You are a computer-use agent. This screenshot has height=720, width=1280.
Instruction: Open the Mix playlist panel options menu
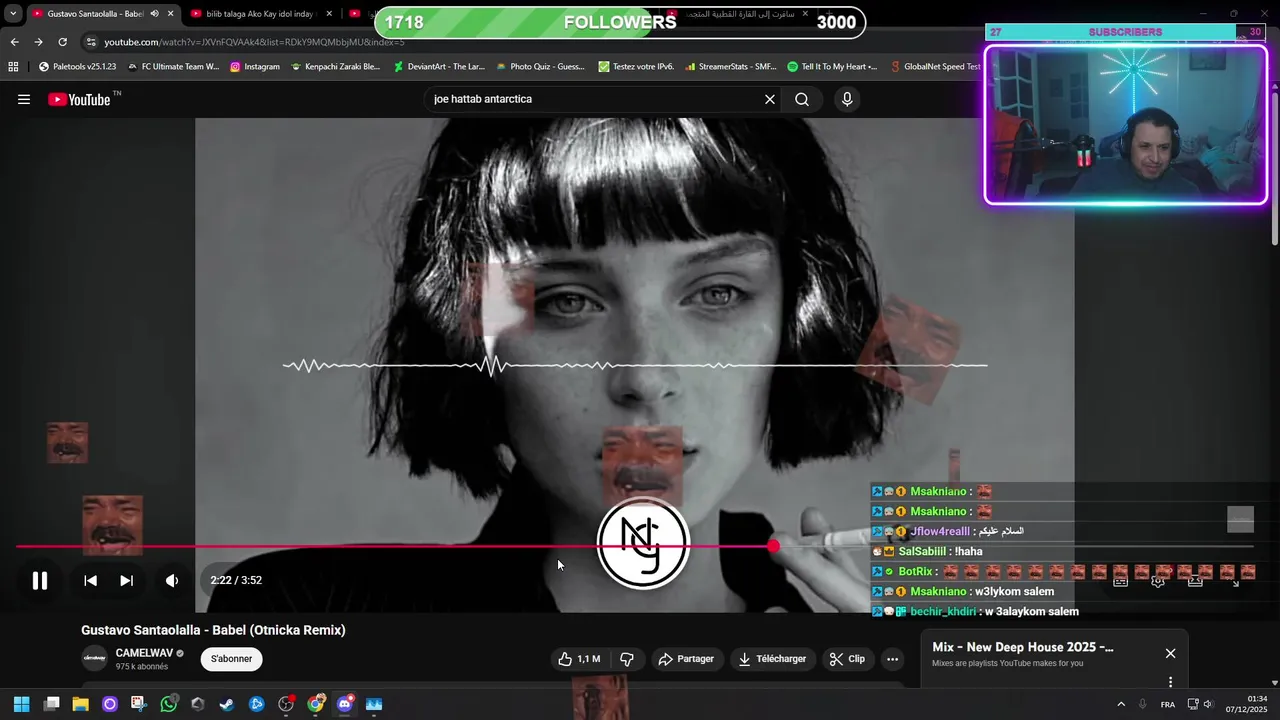1170,682
